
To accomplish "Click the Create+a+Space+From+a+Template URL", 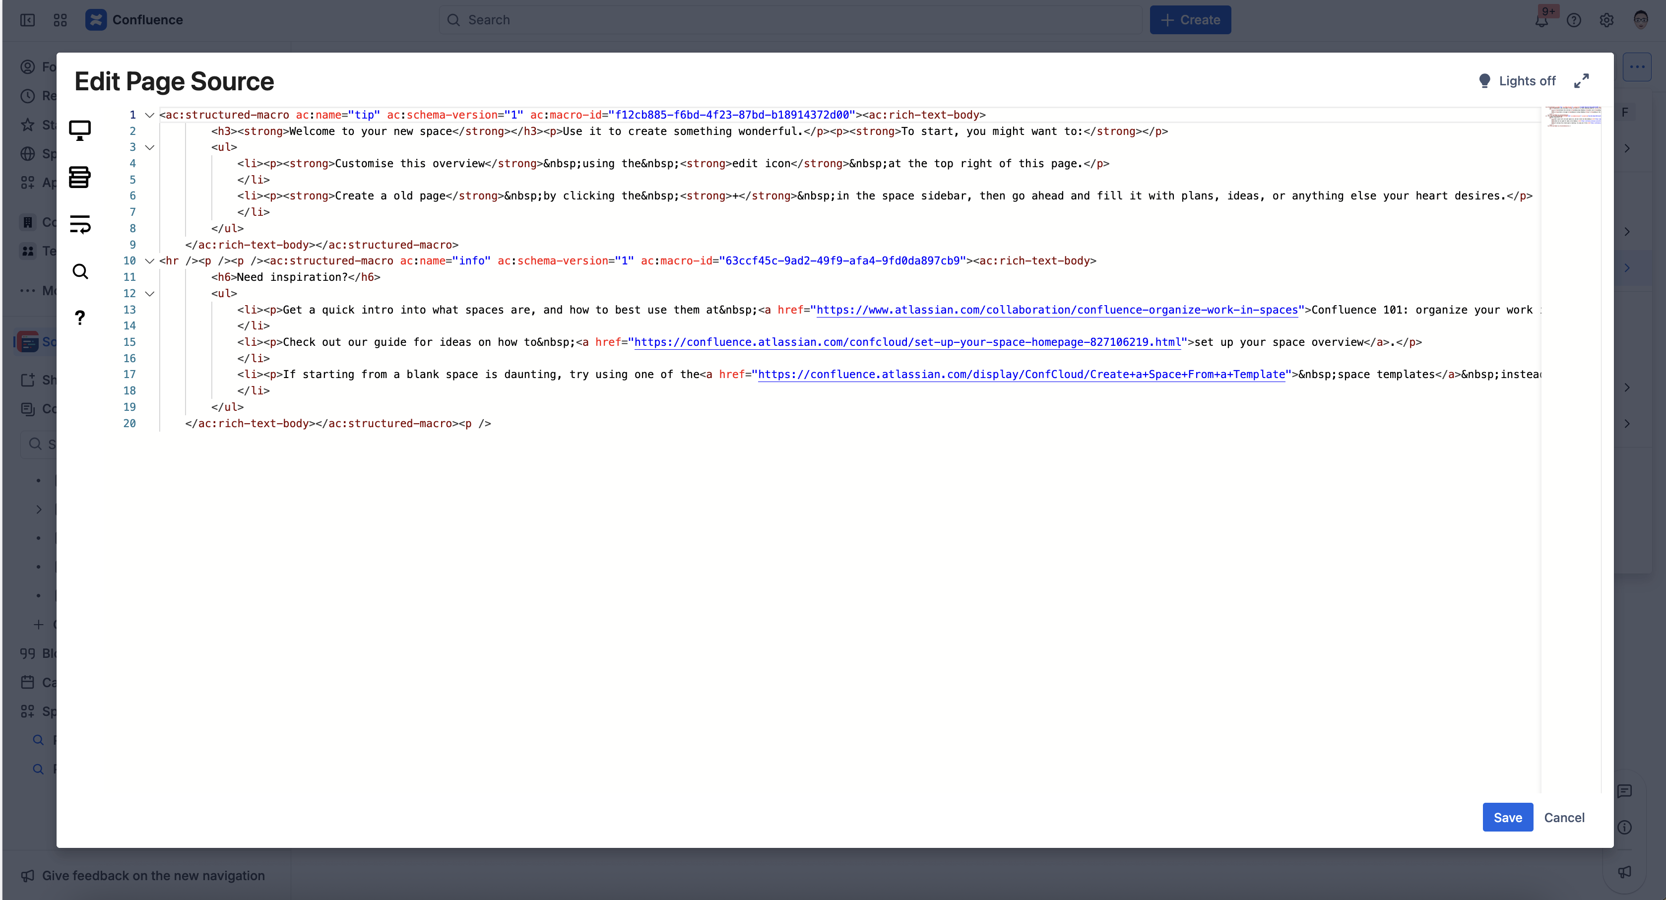I will 1022,375.
